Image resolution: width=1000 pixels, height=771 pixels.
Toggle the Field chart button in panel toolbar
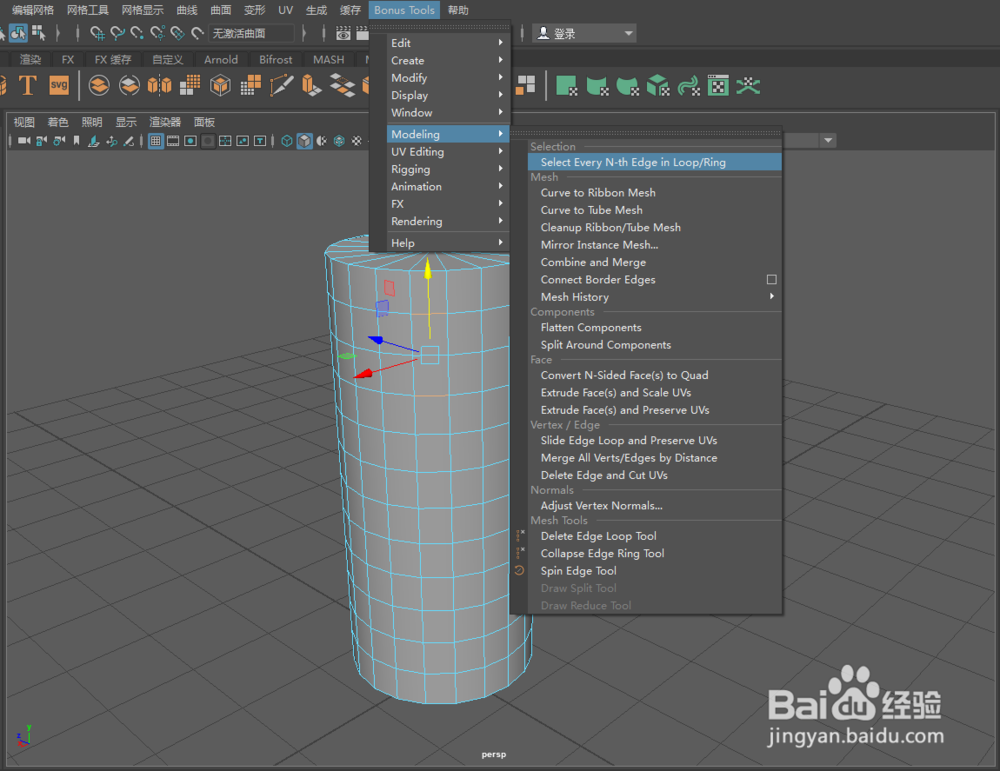pos(225,141)
